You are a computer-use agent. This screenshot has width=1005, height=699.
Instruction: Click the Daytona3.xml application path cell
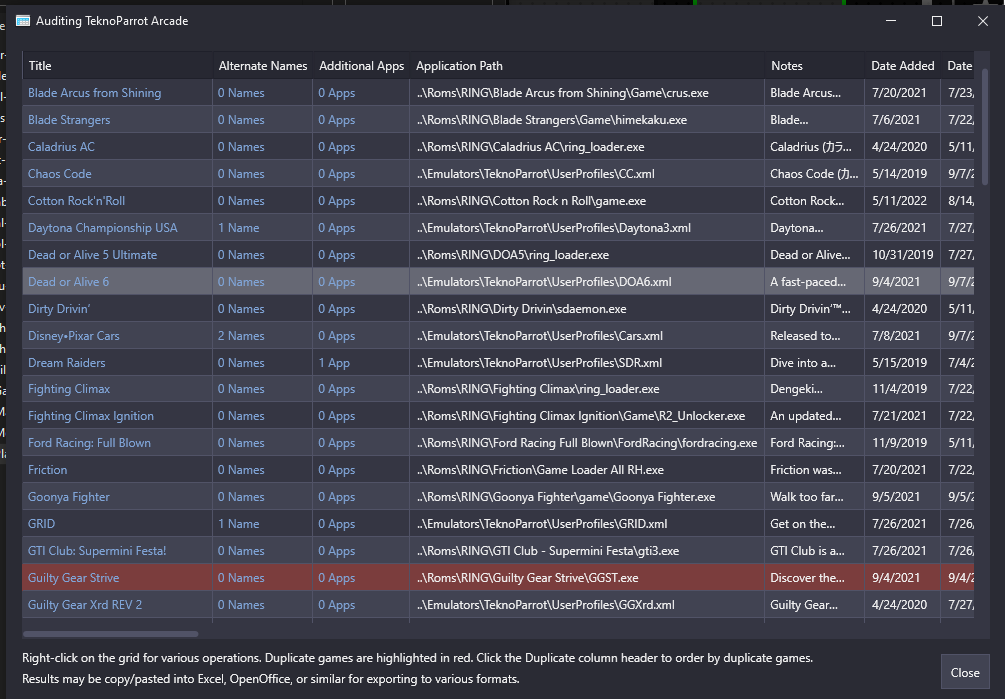coord(586,227)
